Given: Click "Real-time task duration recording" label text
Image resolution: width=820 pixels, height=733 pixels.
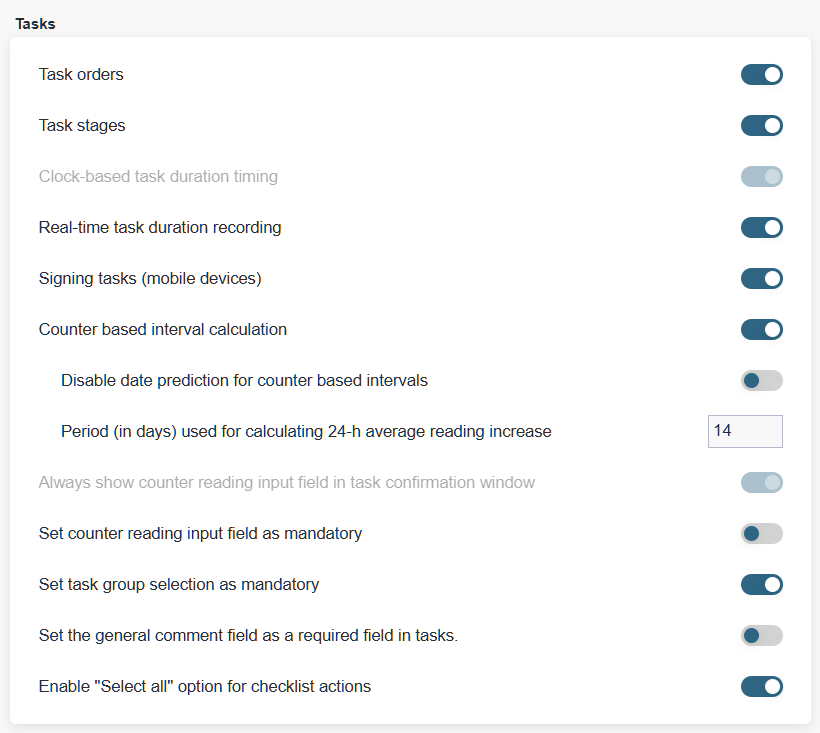Looking at the screenshot, I should (160, 227).
